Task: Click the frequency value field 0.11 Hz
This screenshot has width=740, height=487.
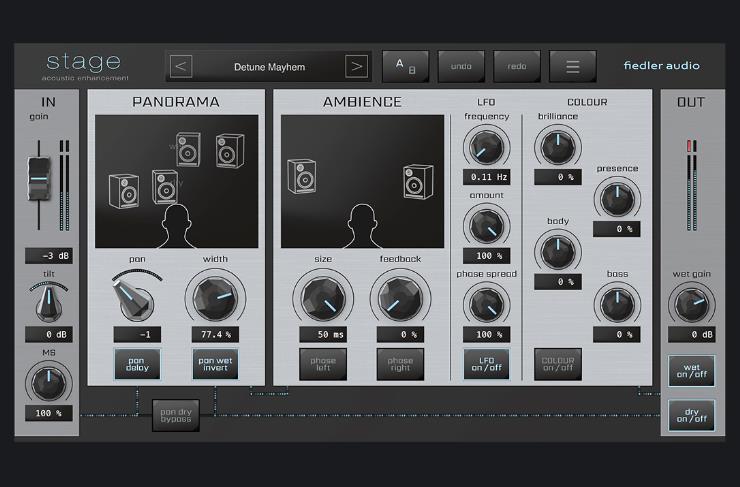Action: click(487, 177)
